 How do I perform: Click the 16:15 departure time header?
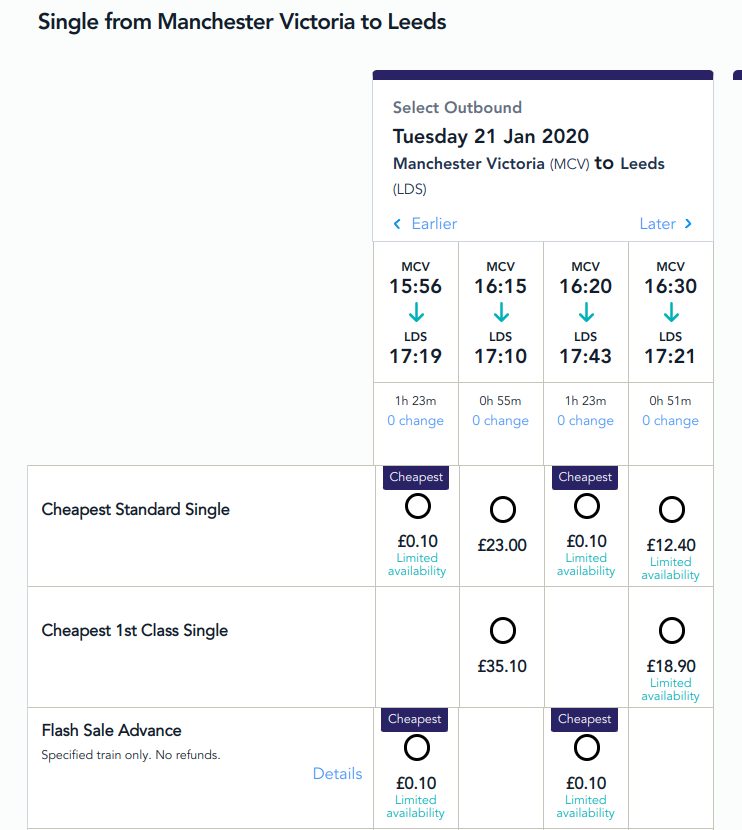point(501,286)
